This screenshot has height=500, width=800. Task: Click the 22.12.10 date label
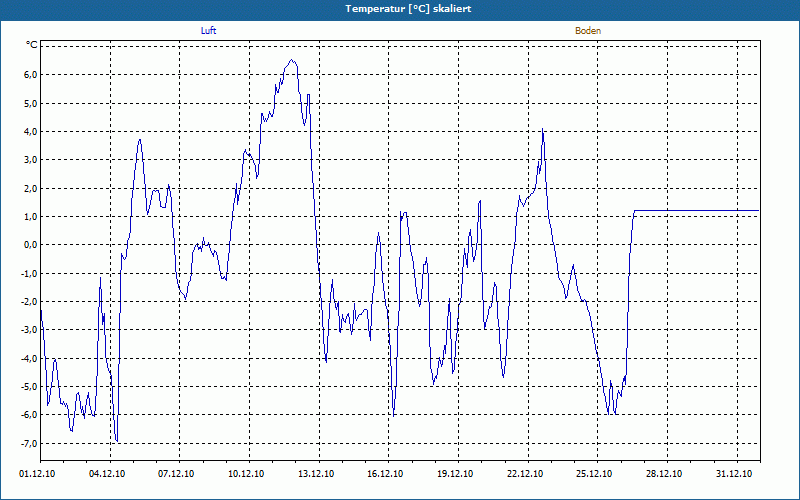526,474
